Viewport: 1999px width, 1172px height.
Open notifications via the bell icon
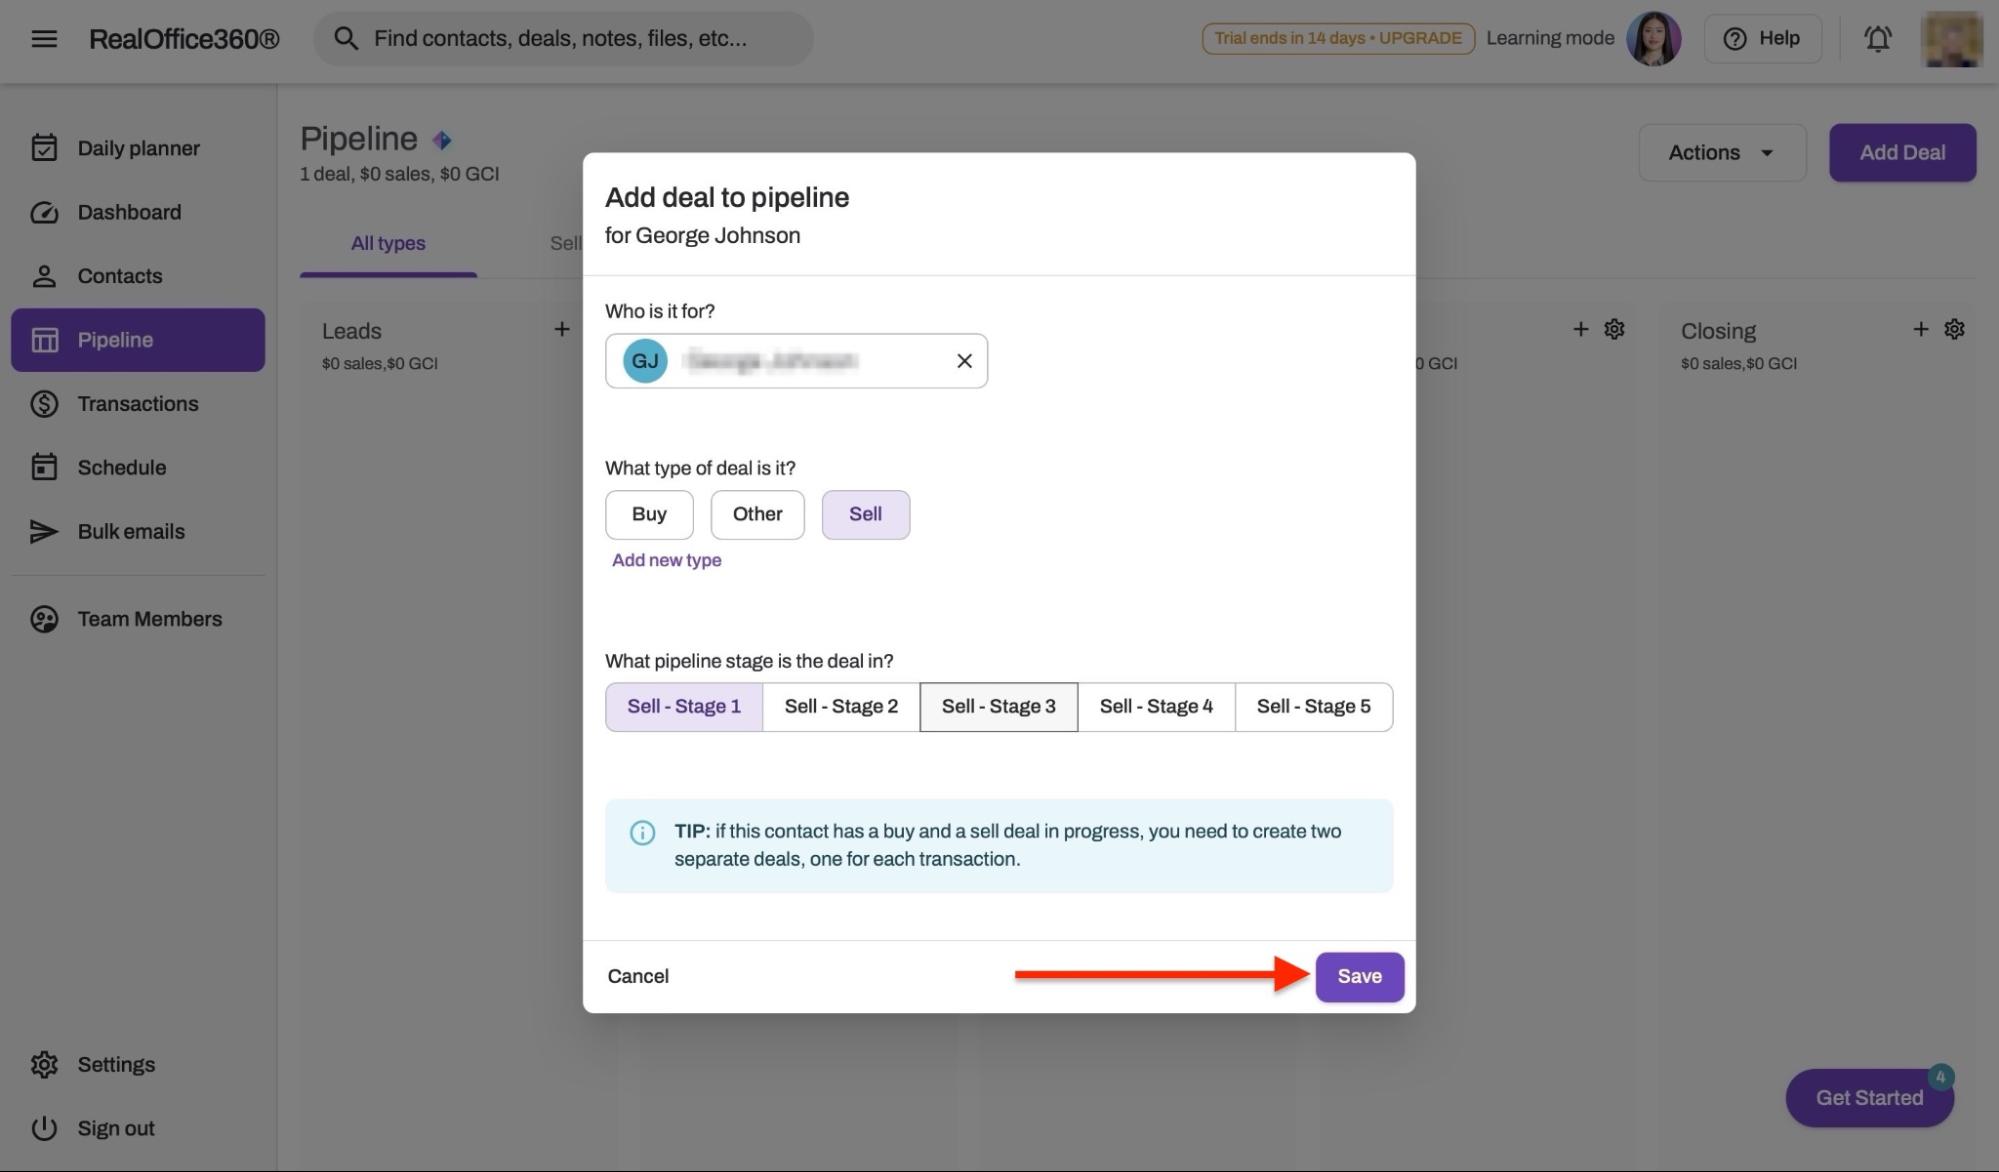point(1877,38)
